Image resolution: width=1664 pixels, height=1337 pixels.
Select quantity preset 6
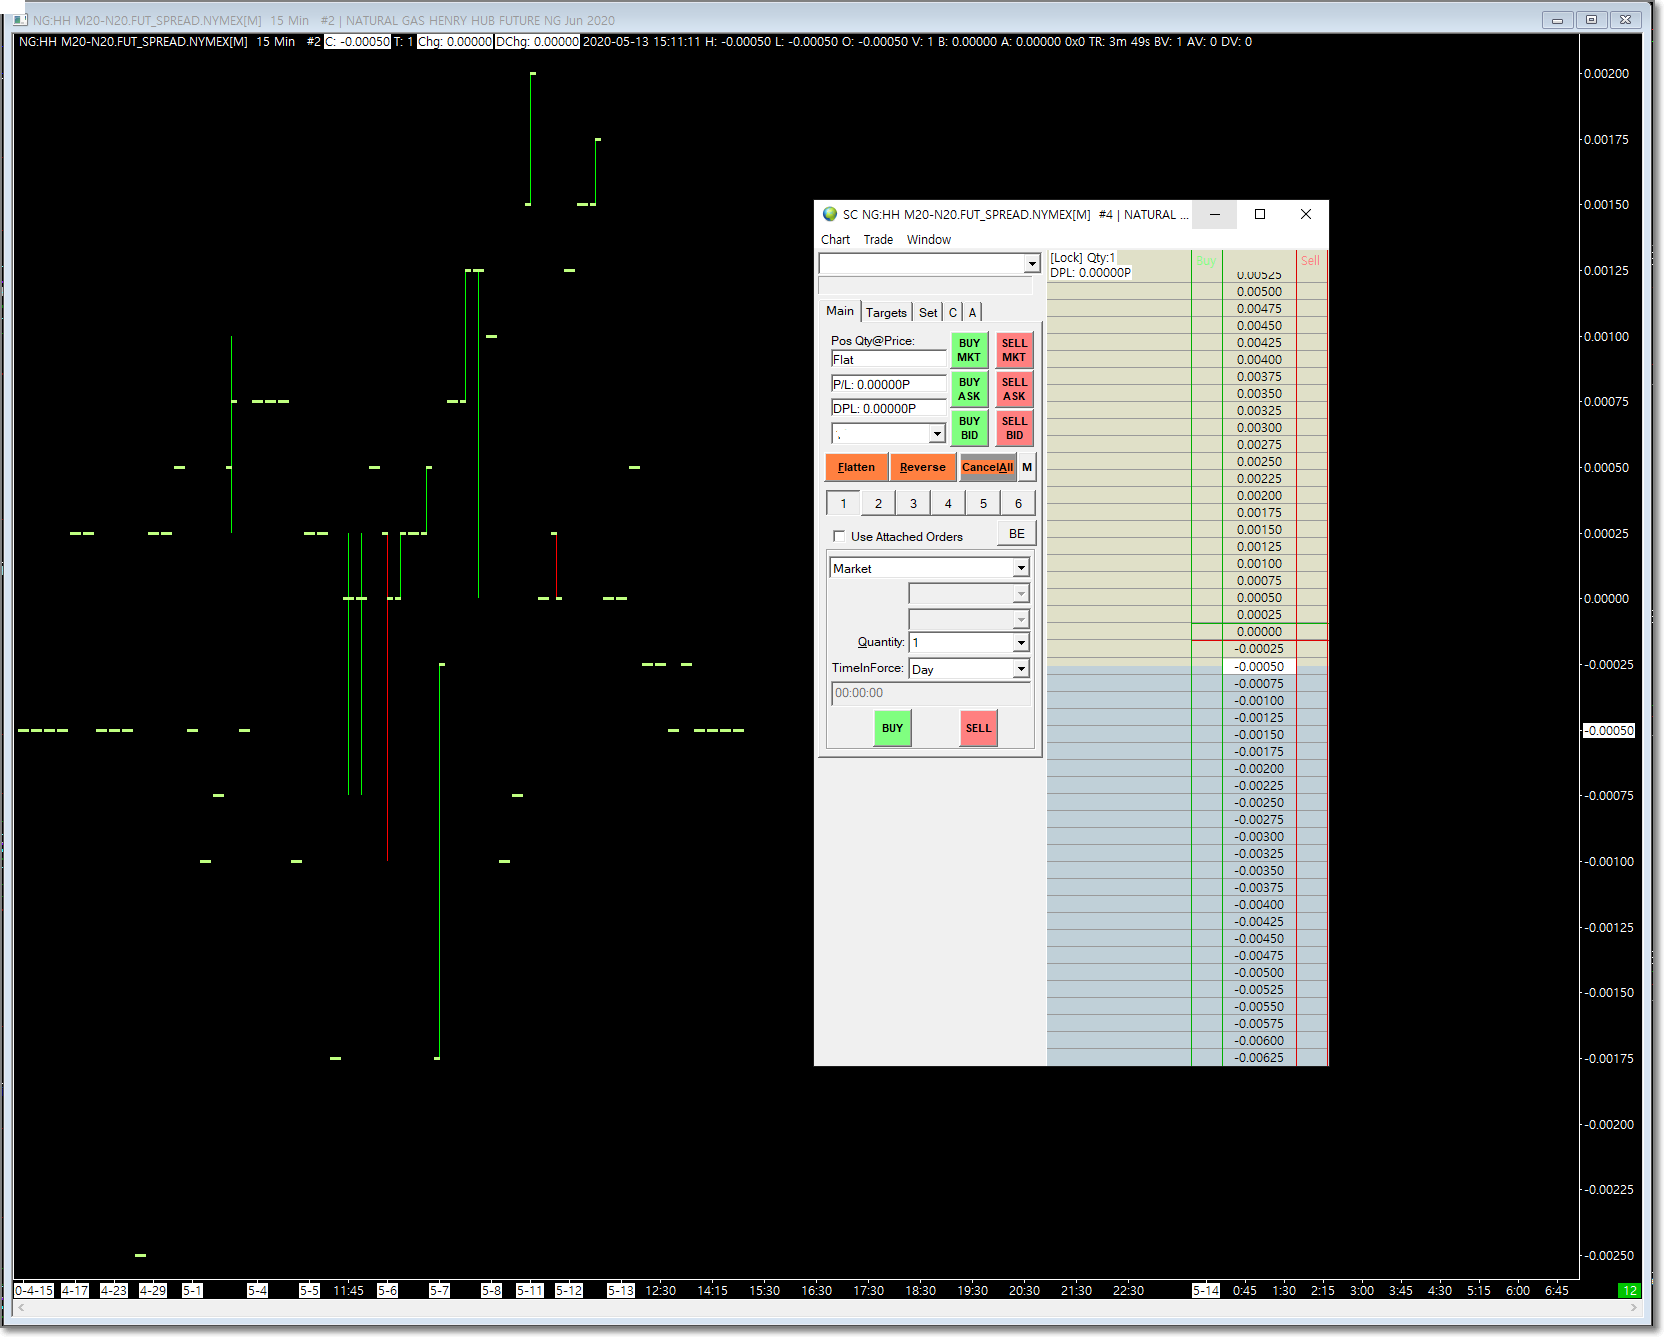1018,504
